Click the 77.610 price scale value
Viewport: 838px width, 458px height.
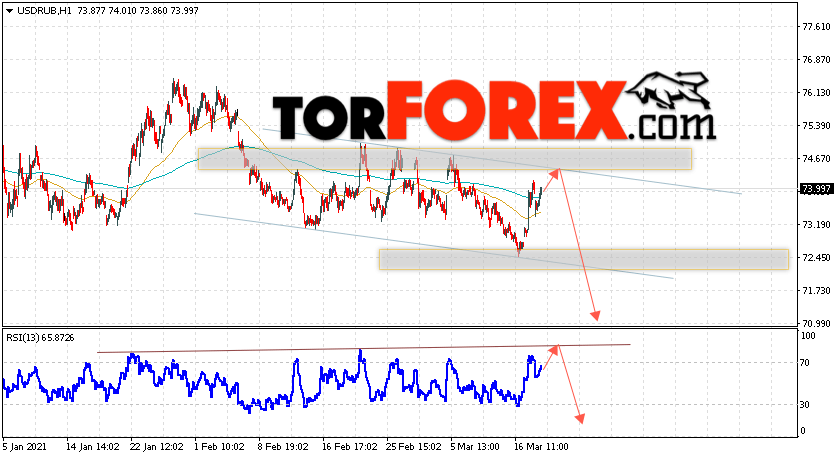coord(817,27)
